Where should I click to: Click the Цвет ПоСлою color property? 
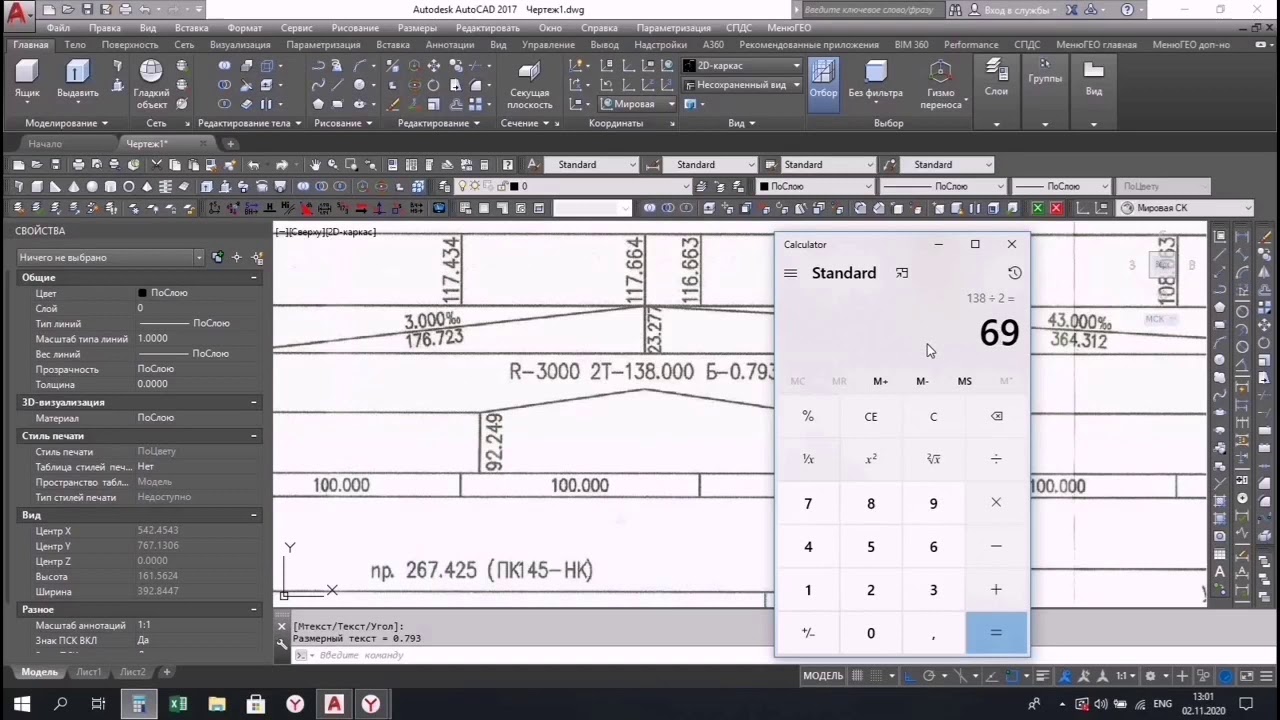point(195,293)
